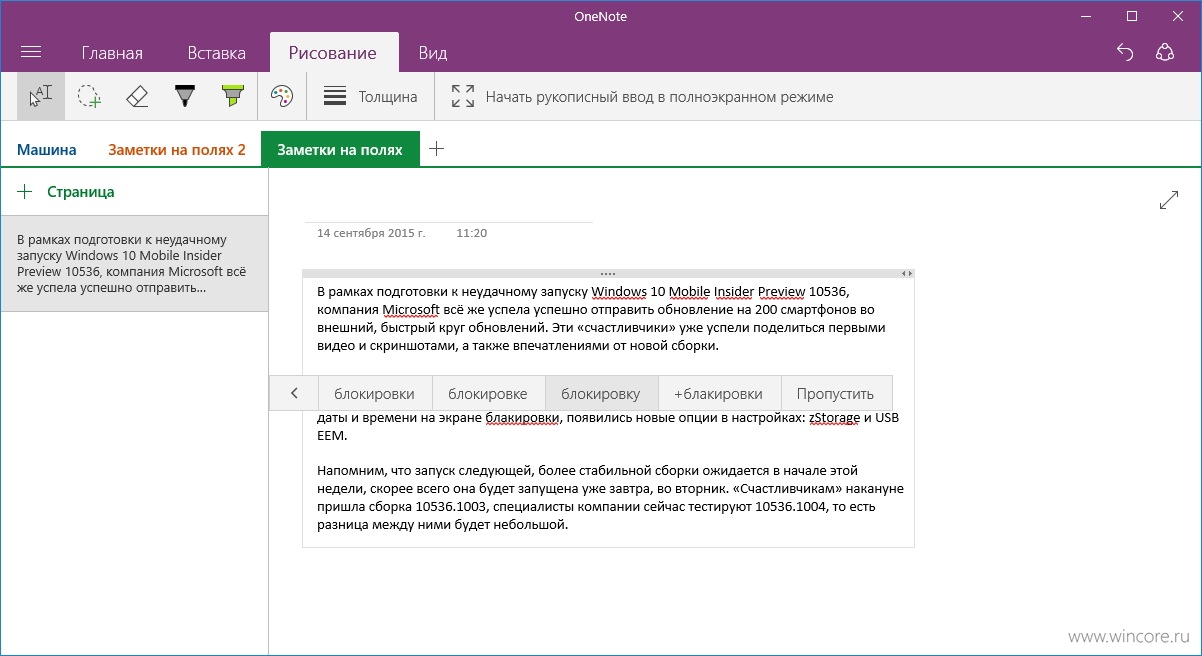Viewport: 1202px width, 656px height.
Task: Skip the spelling correction with Пропустить
Action: click(x=836, y=393)
